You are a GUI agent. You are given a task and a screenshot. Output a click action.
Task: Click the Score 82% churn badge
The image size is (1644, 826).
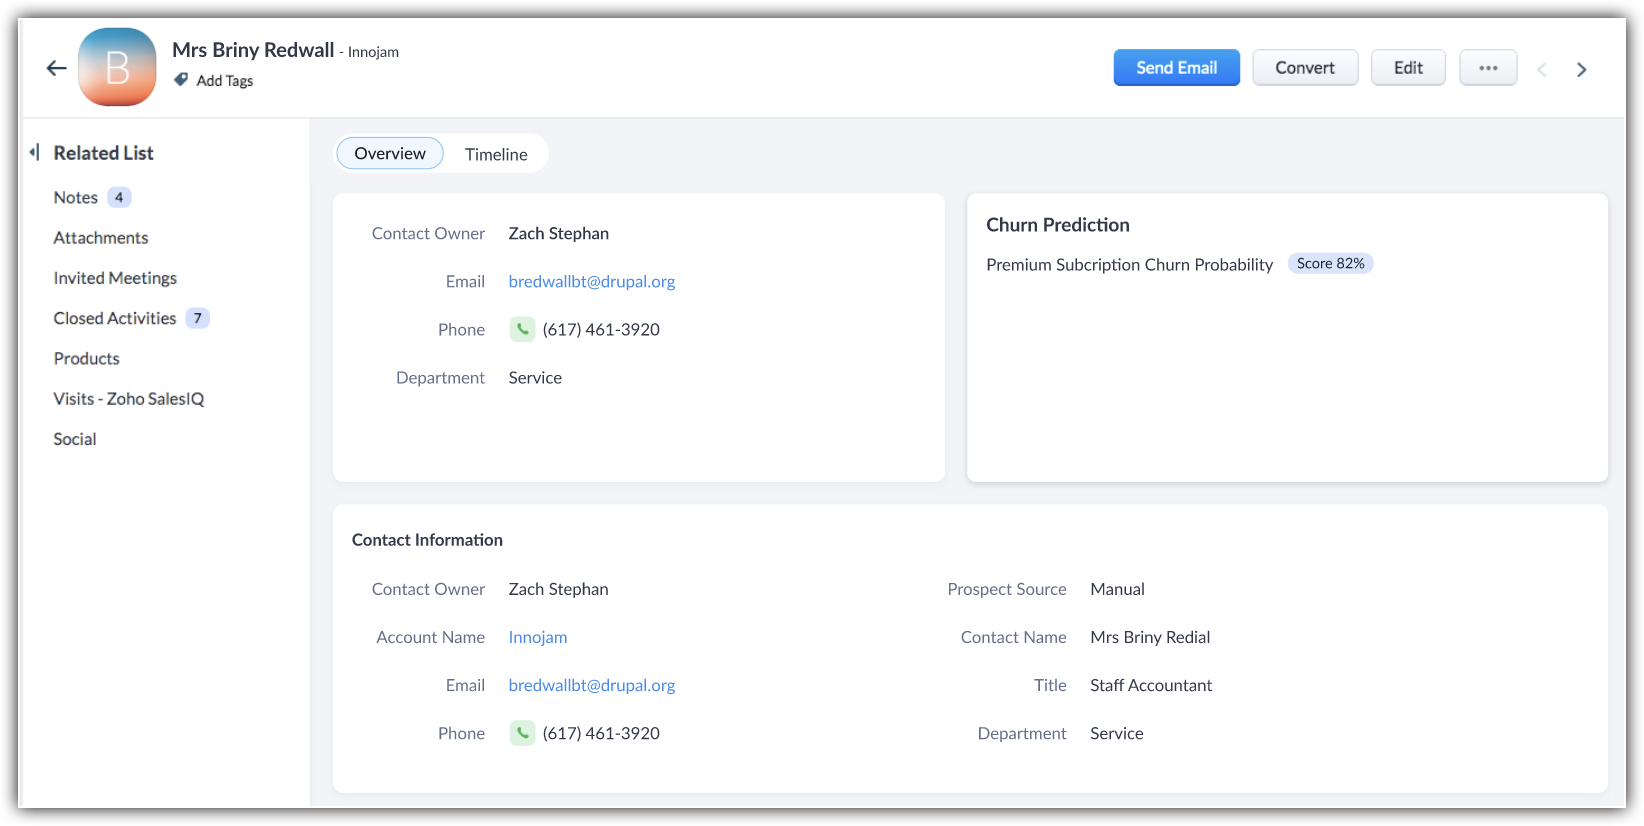click(x=1330, y=264)
